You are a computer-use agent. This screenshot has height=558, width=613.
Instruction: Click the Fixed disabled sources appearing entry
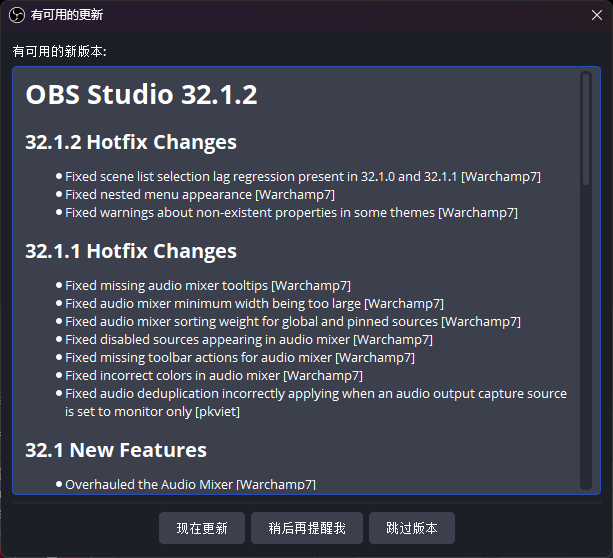coord(249,339)
